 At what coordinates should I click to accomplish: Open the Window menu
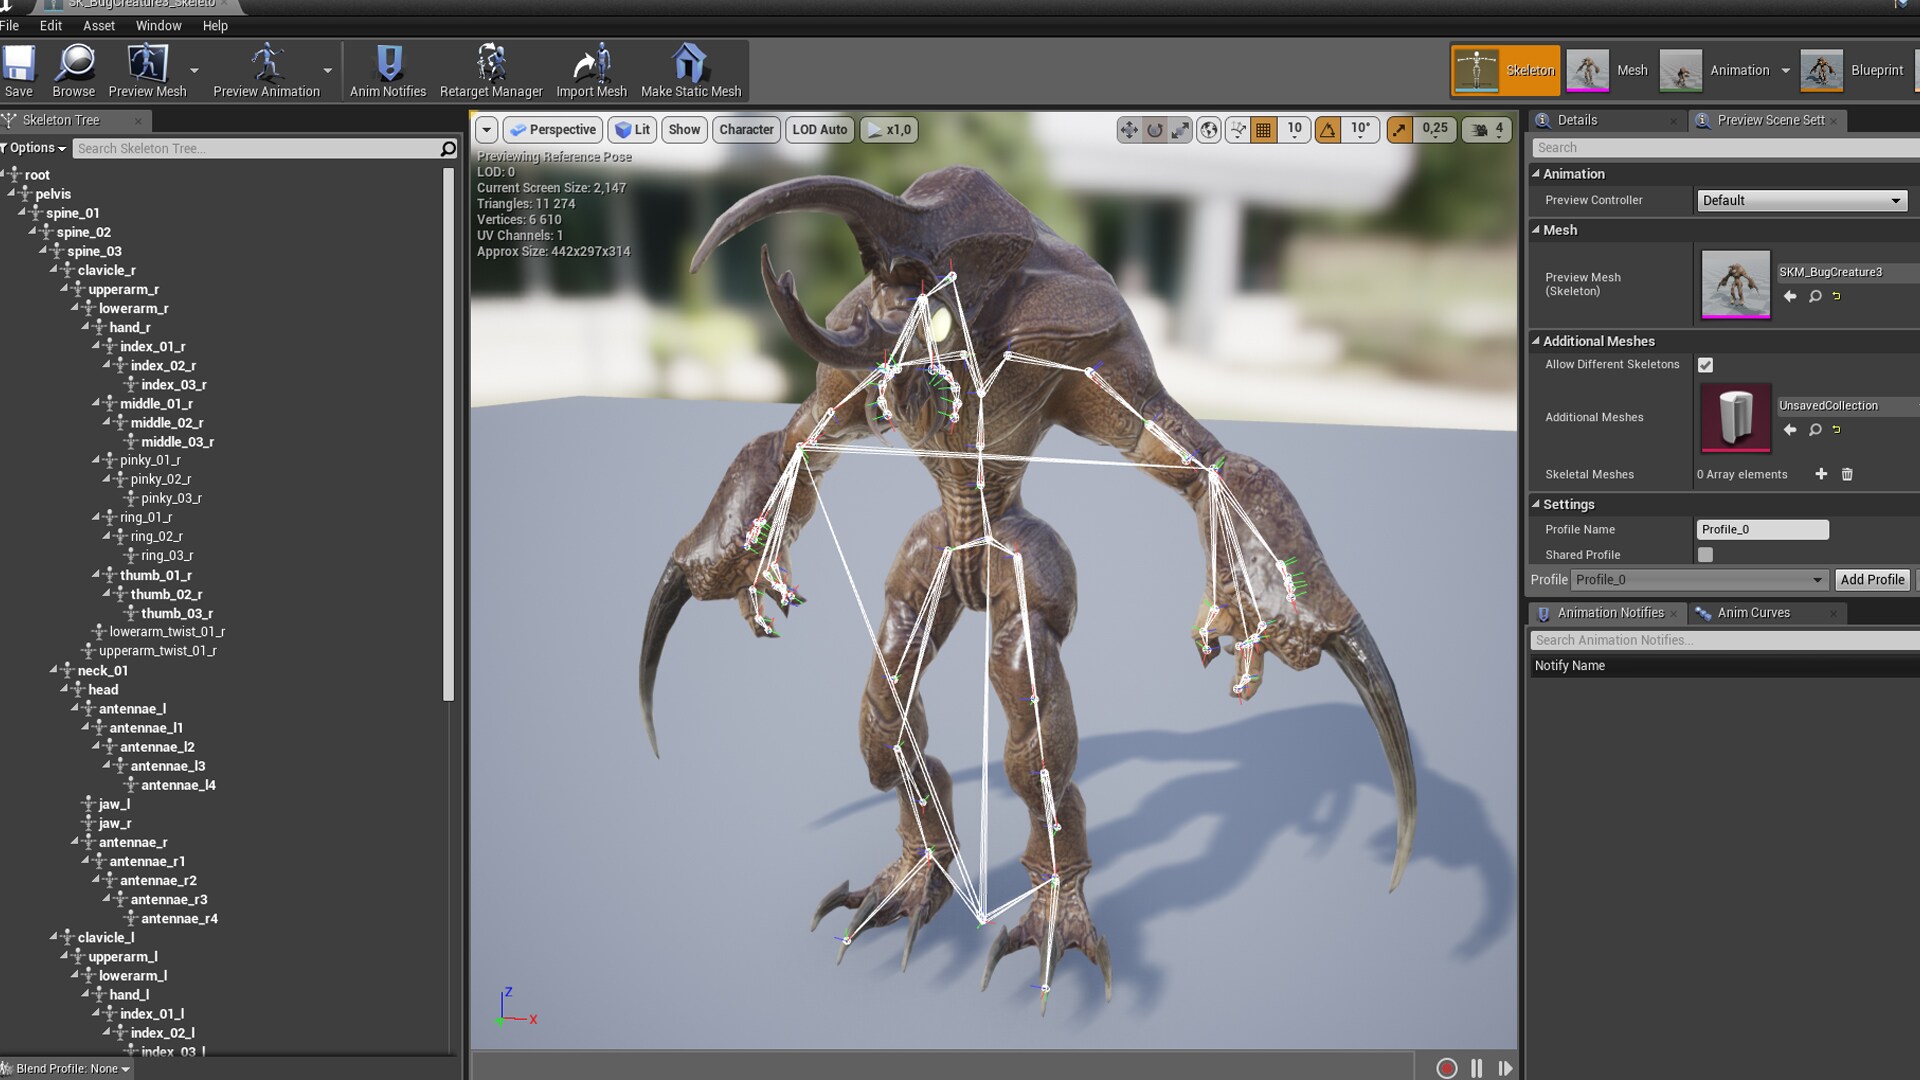158,26
